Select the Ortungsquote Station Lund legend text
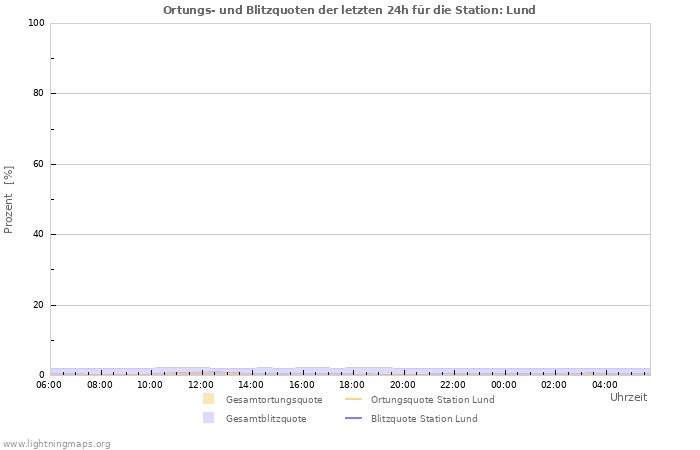Screen dimensions: 700x450 click(432, 400)
